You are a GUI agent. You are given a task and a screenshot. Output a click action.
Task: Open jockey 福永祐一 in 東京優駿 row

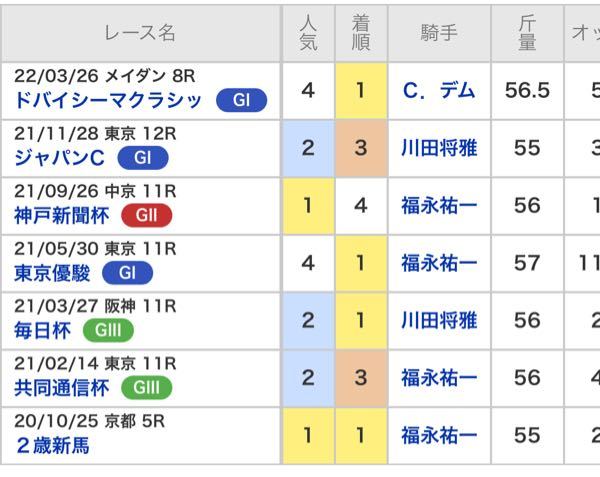(439, 263)
